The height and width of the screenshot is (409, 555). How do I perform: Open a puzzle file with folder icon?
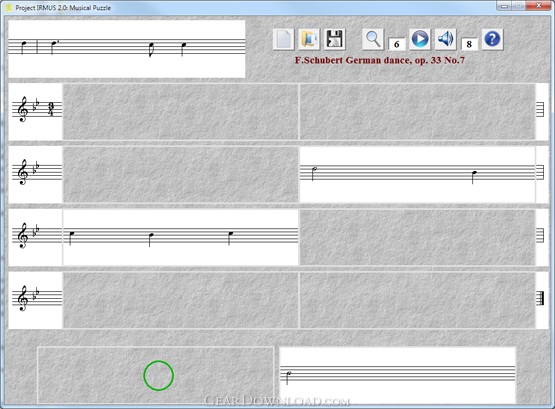309,39
